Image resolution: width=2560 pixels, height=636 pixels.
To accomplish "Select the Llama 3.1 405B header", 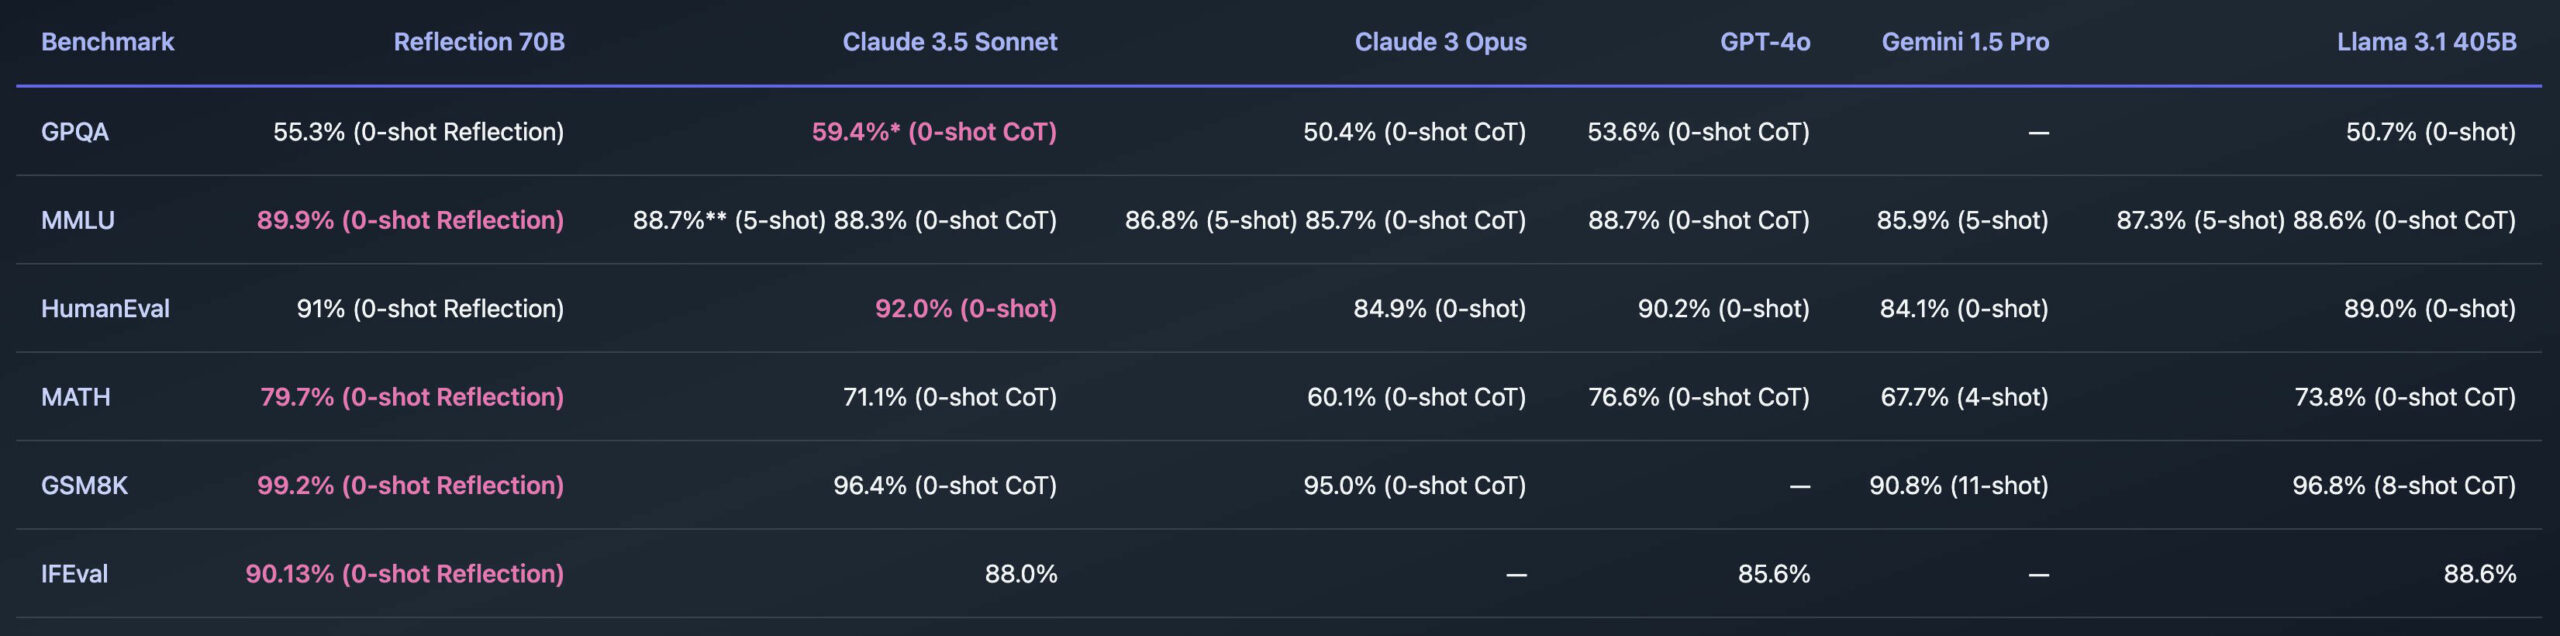I will click(x=2426, y=42).
